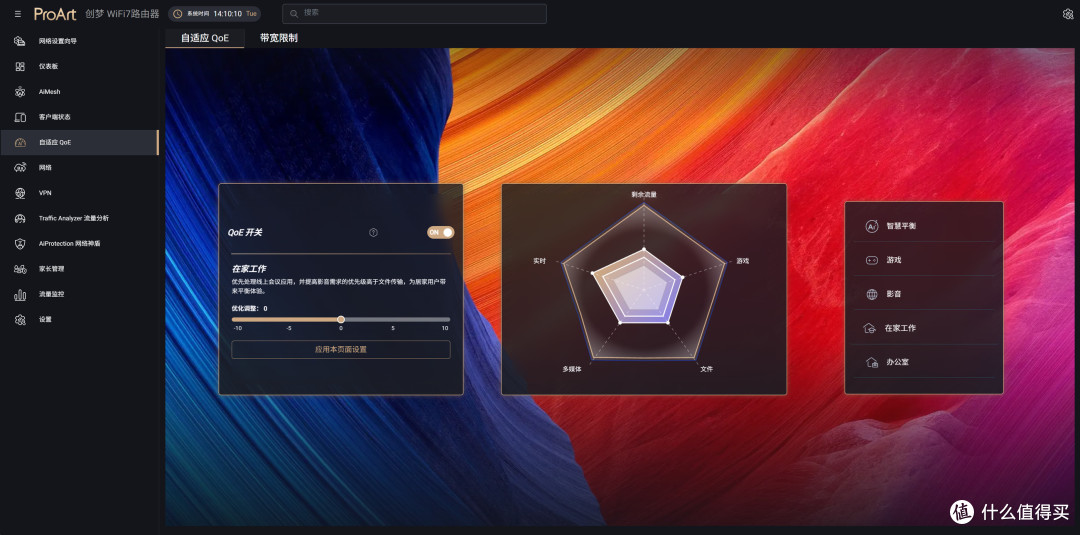Click the 多媒体 radar chart label
The width and height of the screenshot is (1080, 535).
pyautogui.click(x=572, y=370)
